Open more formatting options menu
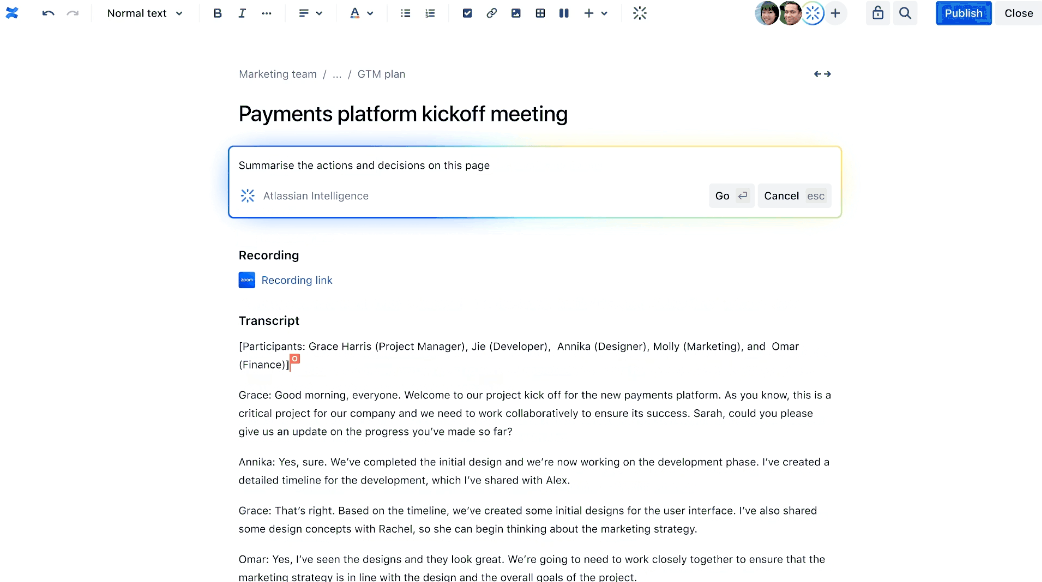This screenshot has width=1042, height=582. tap(266, 13)
